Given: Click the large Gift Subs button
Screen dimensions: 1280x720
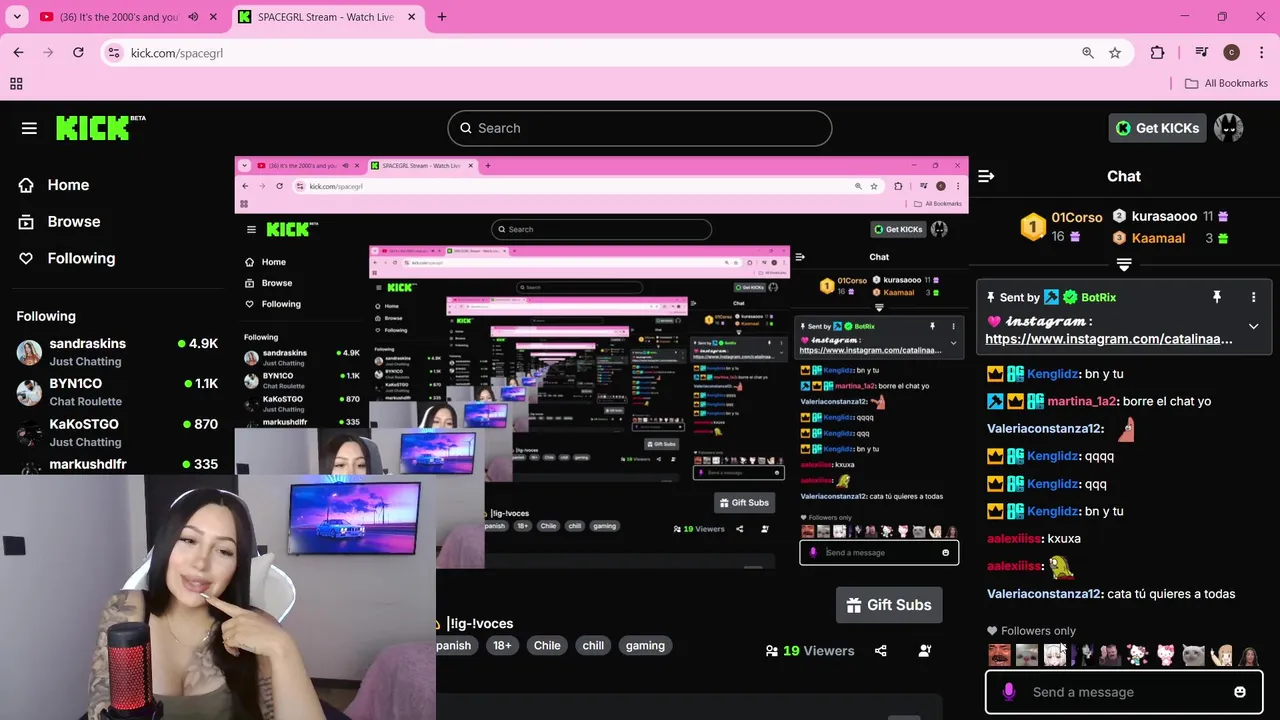Looking at the screenshot, I should click(889, 605).
